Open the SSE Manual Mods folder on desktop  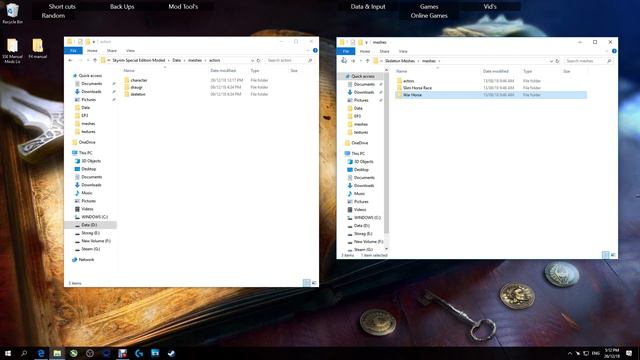[12, 51]
